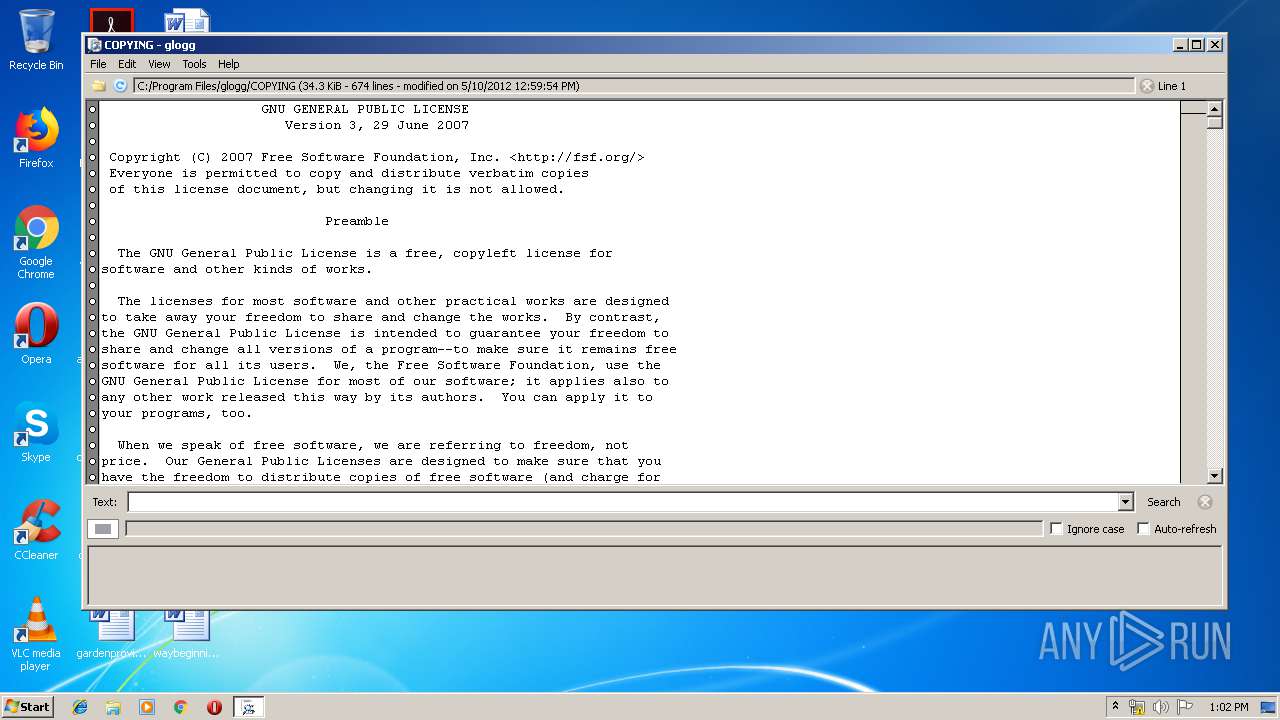
Task: Click the scroll up arrow of the log view
Action: tap(1215, 109)
